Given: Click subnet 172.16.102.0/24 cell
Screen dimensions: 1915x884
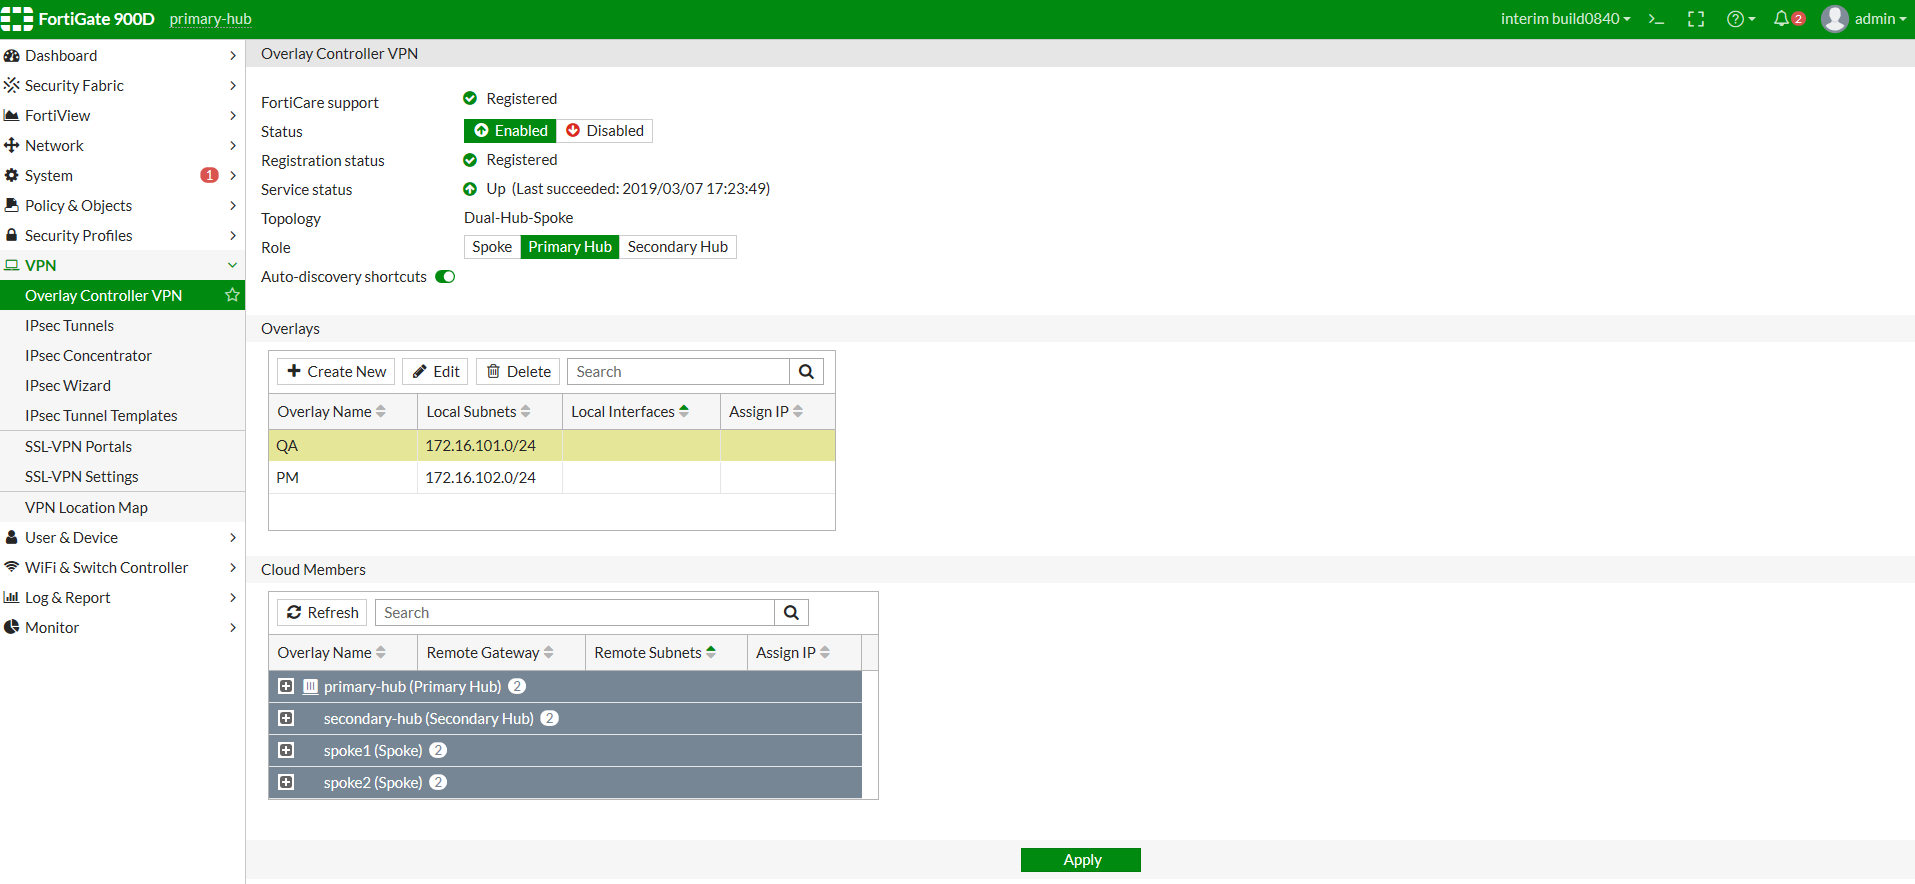Looking at the screenshot, I should 490,478.
